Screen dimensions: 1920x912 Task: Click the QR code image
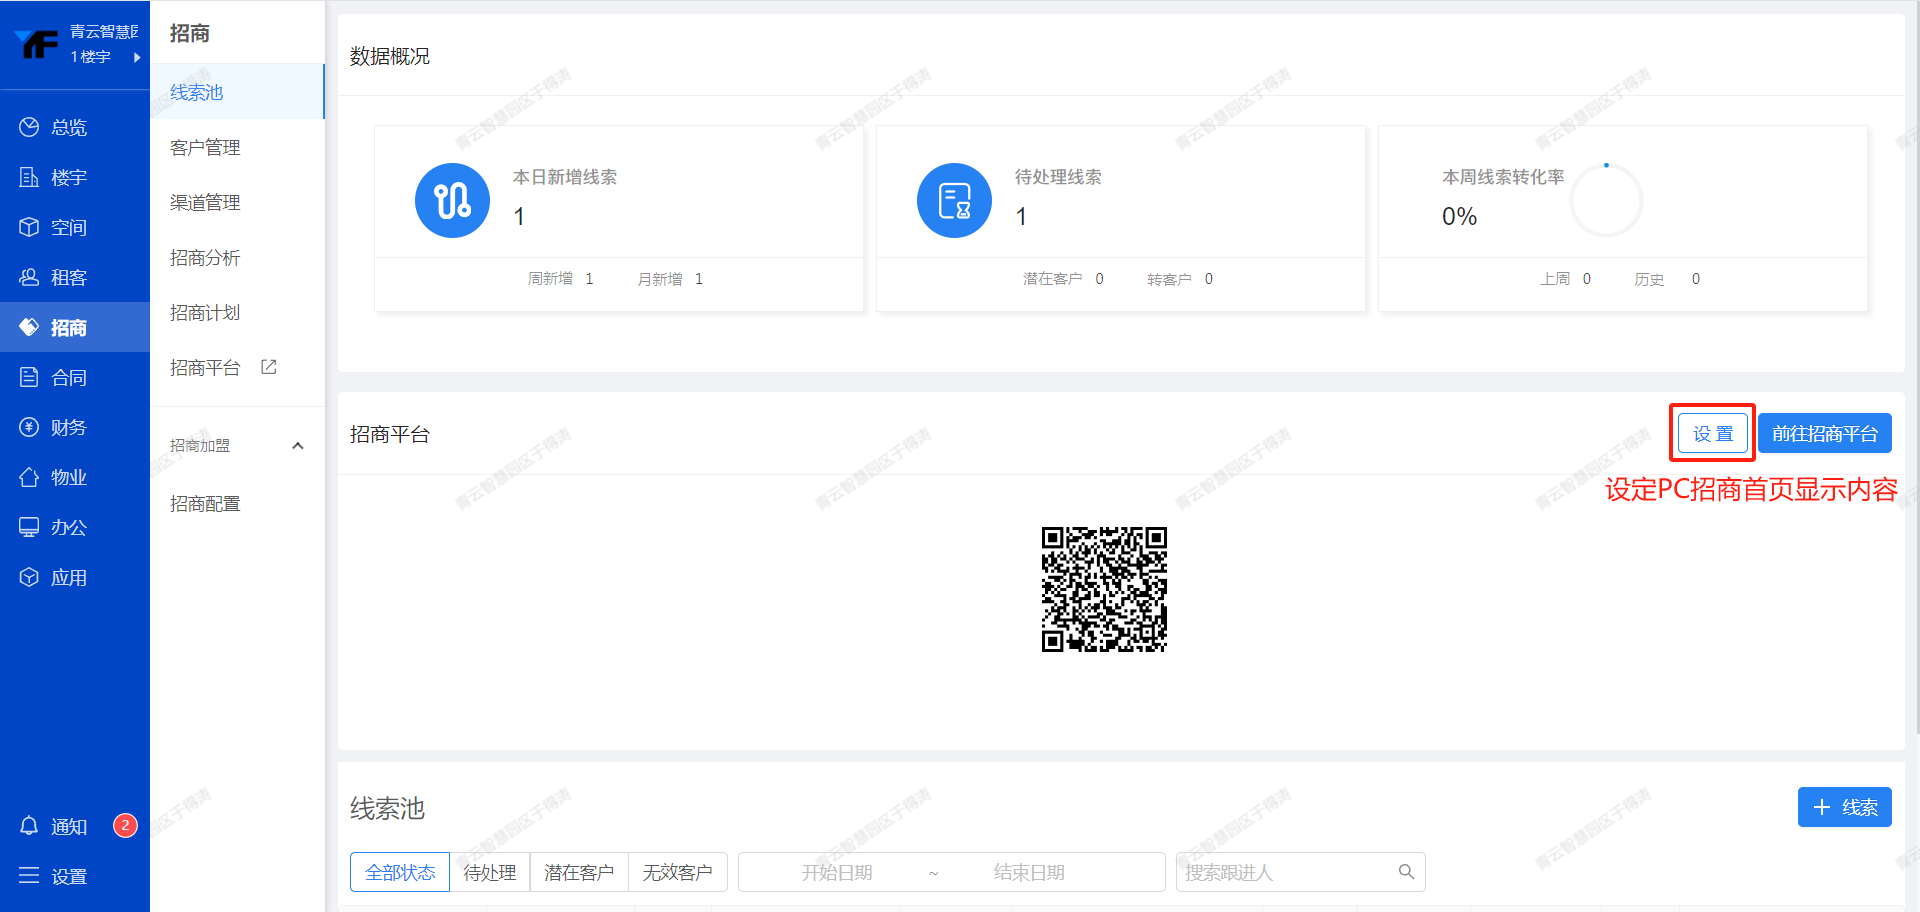pyautogui.click(x=1104, y=589)
